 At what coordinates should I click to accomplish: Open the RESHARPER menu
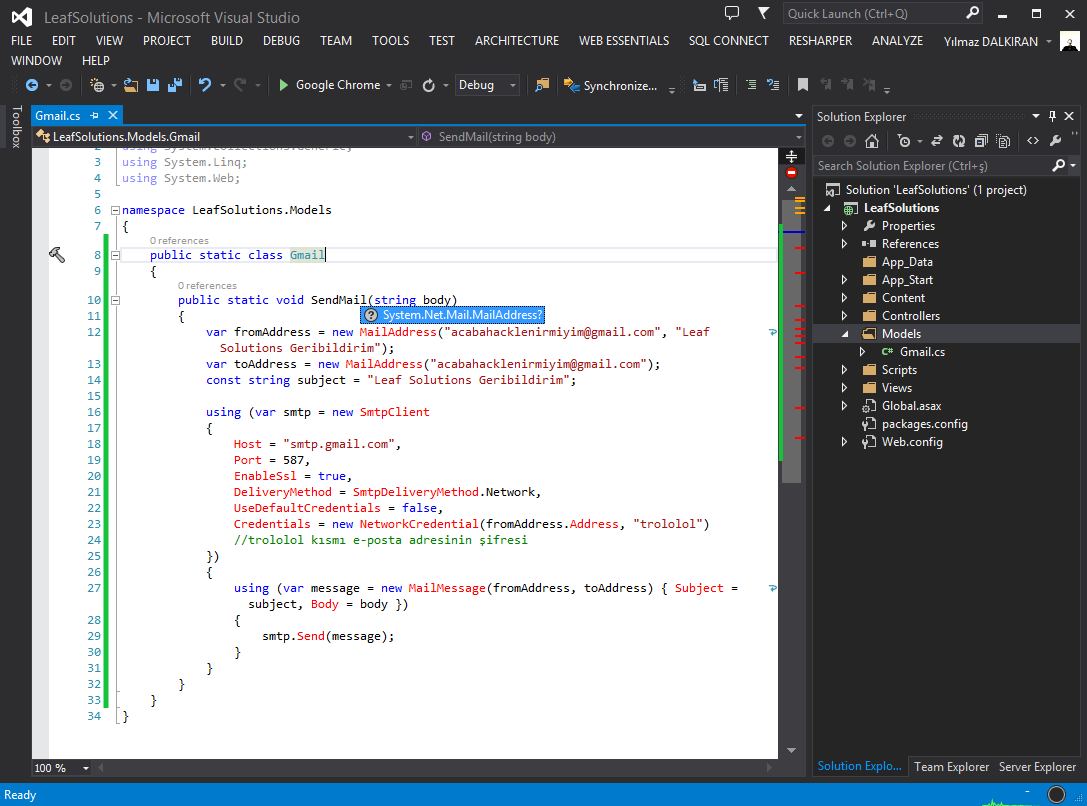(820, 41)
